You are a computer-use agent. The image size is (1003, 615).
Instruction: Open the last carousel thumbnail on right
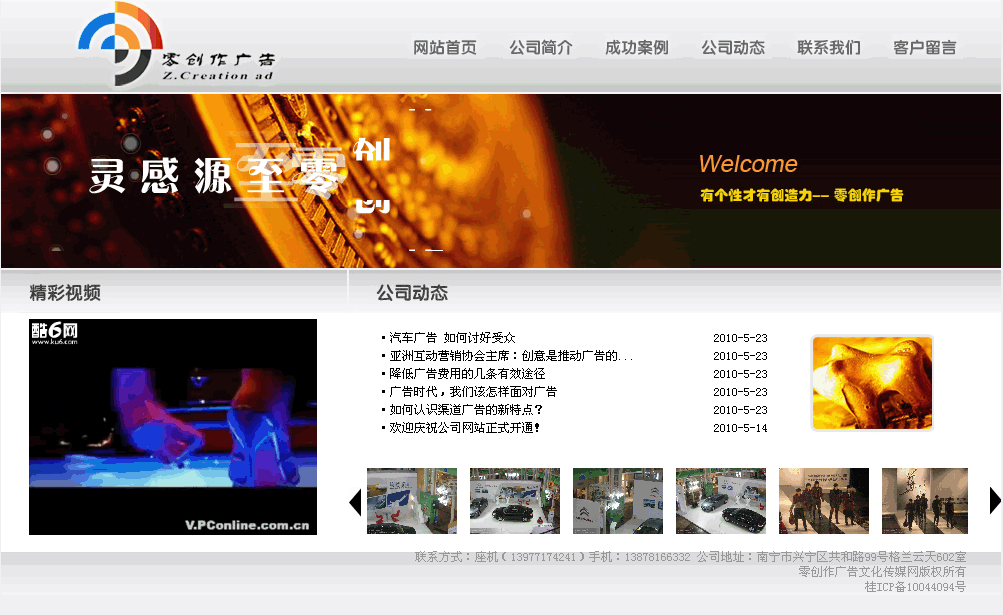pyautogui.click(x=925, y=501)
